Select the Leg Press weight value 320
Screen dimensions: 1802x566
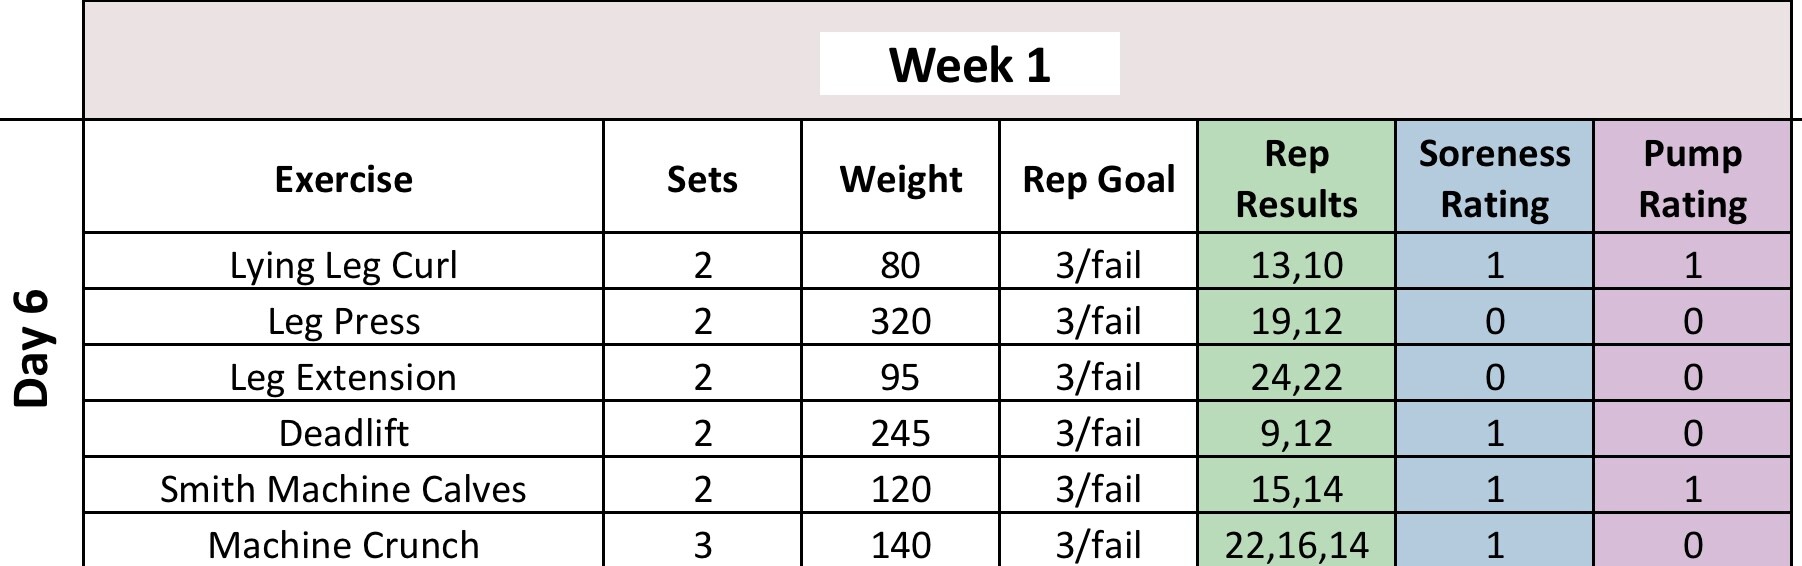(x=900, y=321)
